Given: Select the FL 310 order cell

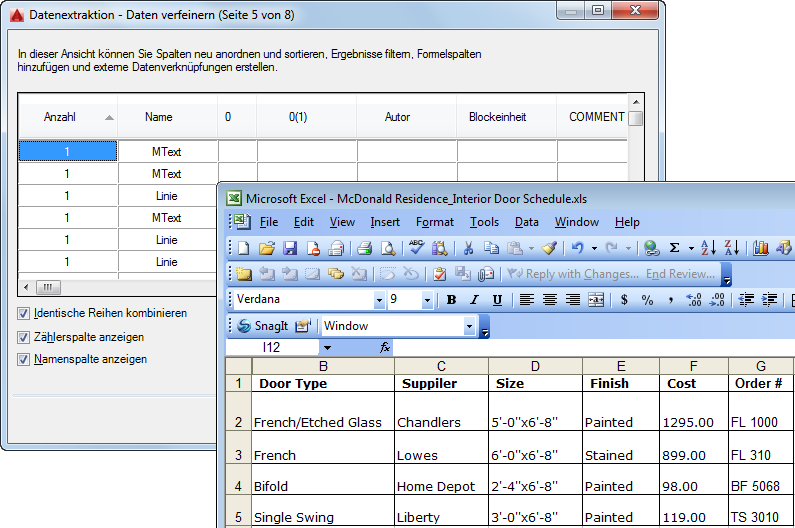Looking at the screenshot, I should coord(761,447).
